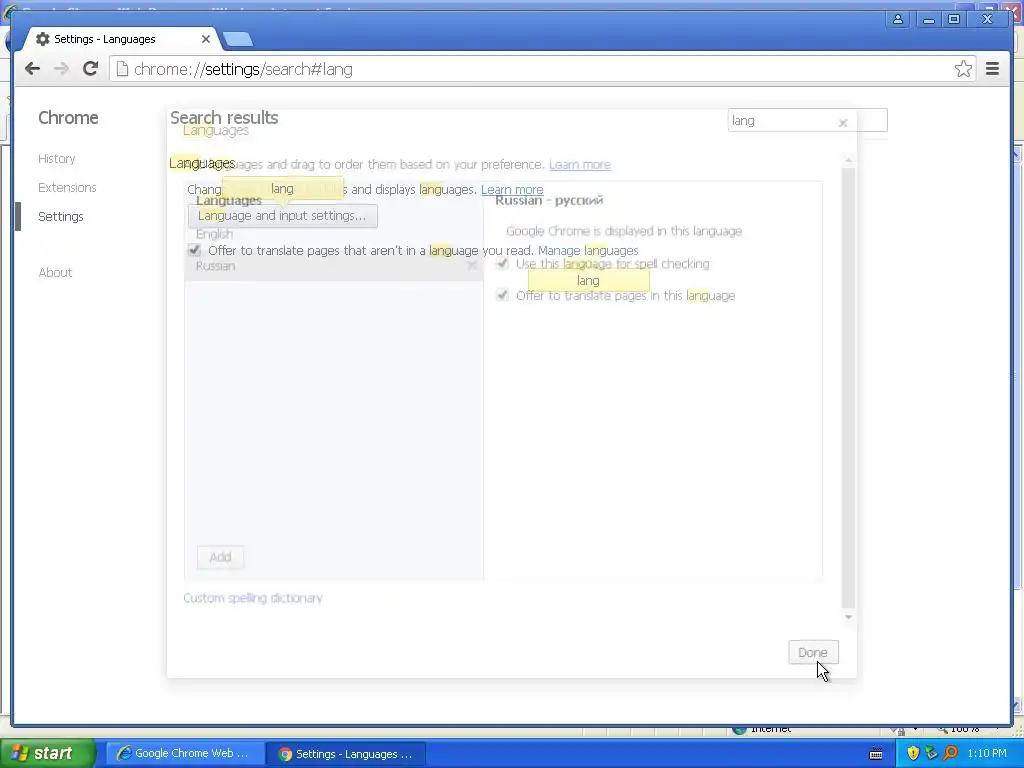Click the dialog scrollbar up arrow
Viewport: 1024px width, 768px height.
pos(848,160)
